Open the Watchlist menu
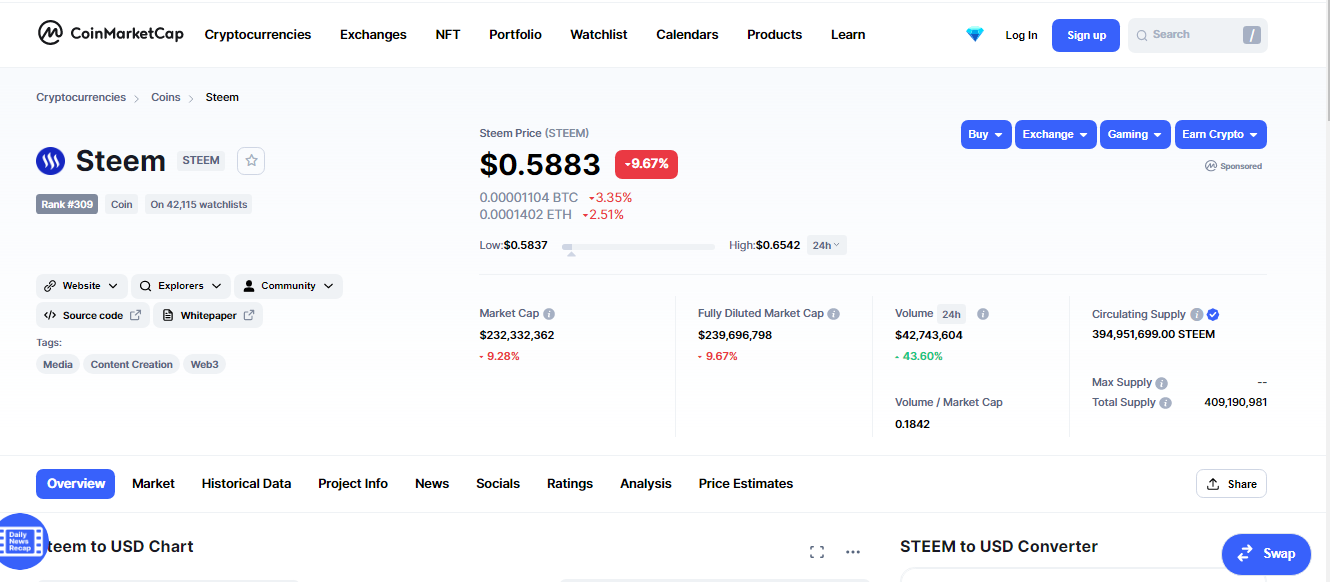 [x=599, y=34]
